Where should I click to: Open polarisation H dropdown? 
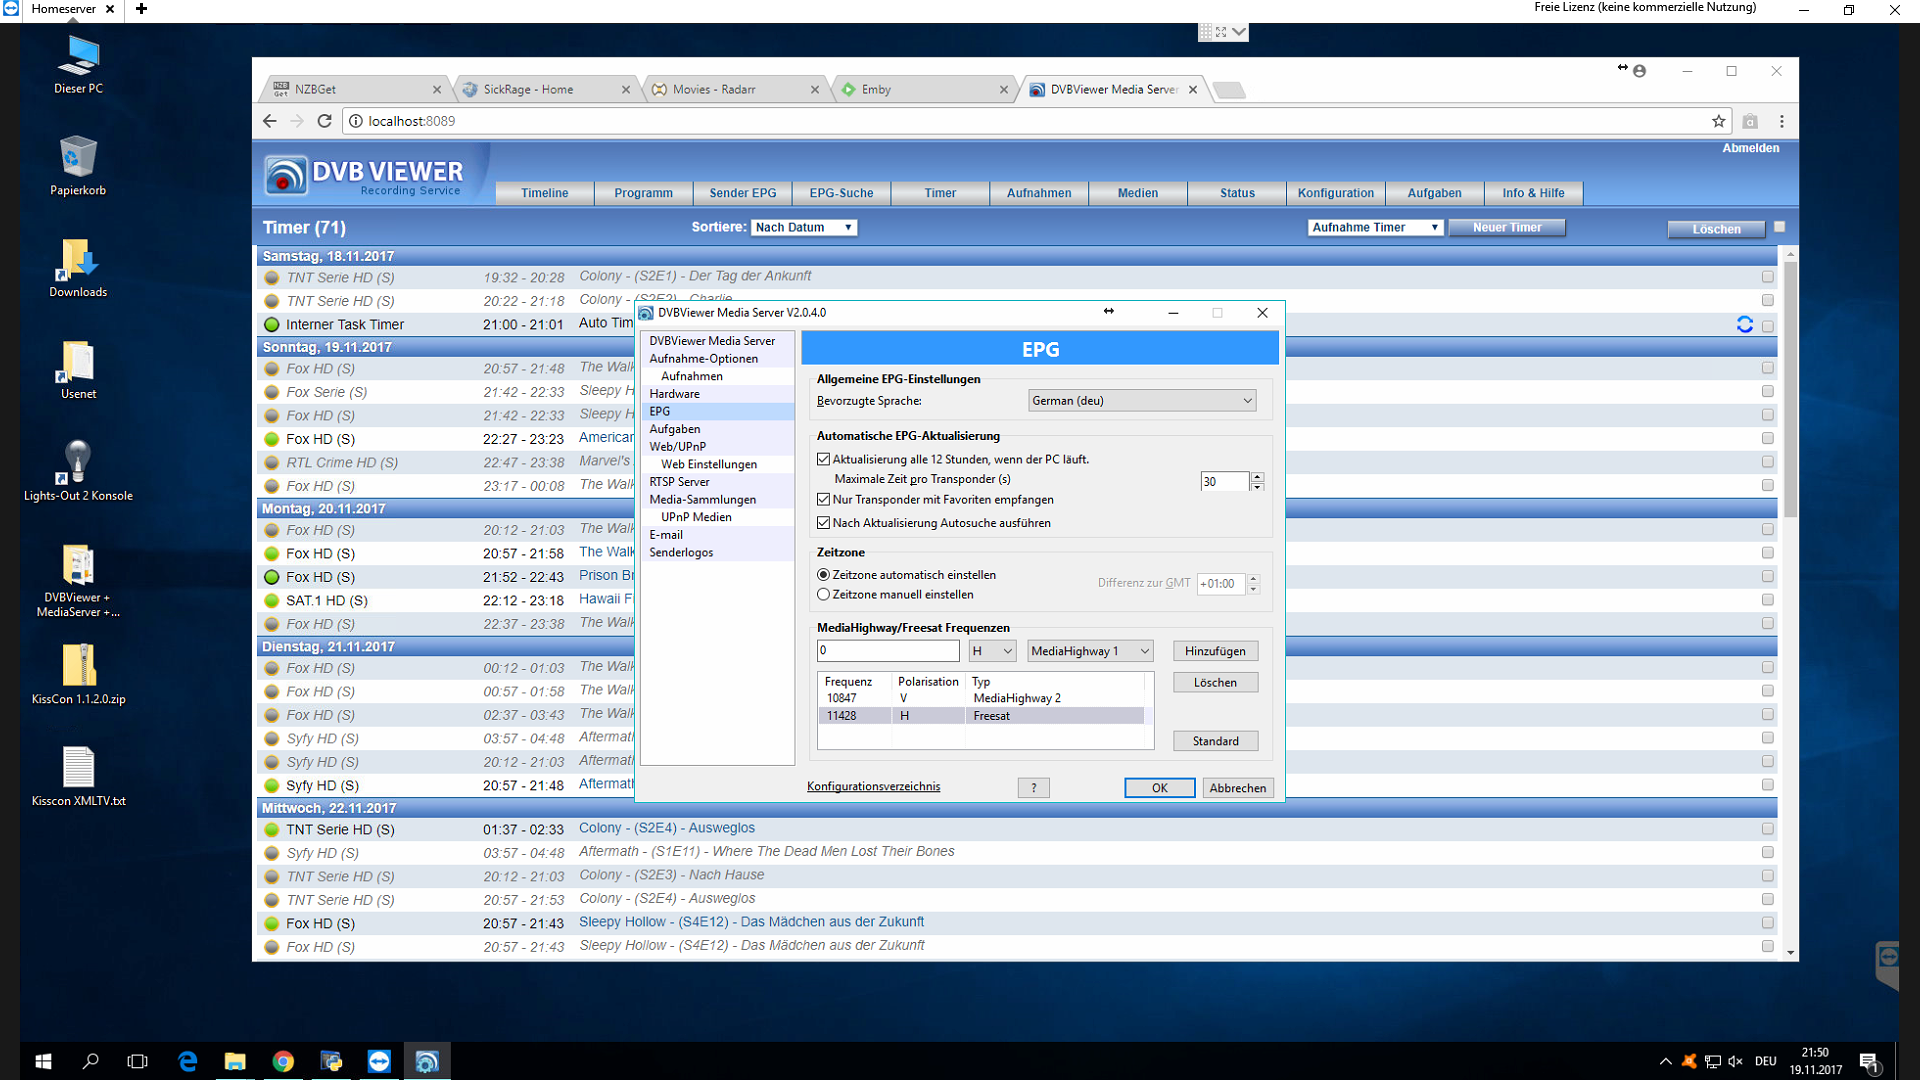(992, 651)
